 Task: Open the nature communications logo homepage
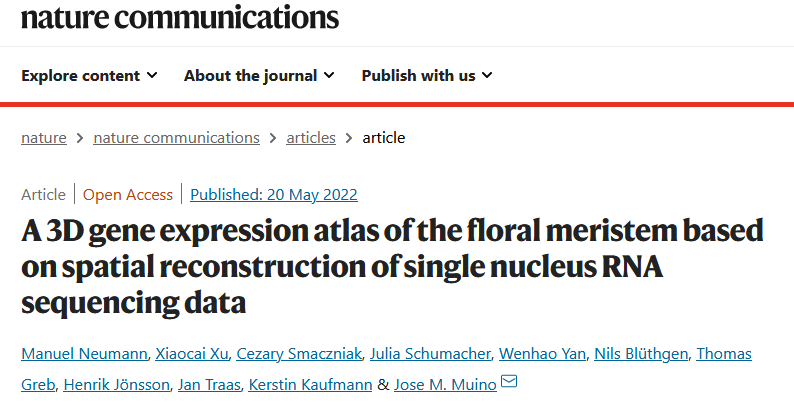pyautogui.click(x=180, y=17)
